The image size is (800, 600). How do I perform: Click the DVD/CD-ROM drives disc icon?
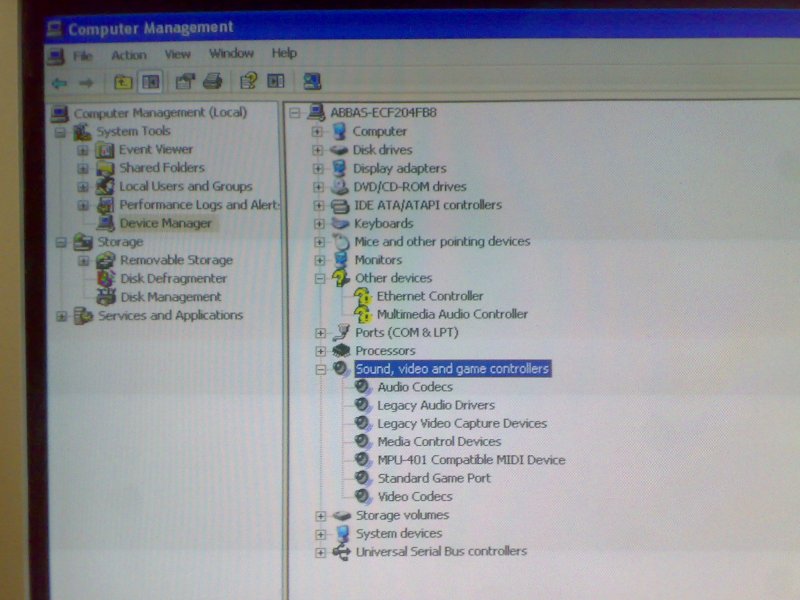pos(339,187)
